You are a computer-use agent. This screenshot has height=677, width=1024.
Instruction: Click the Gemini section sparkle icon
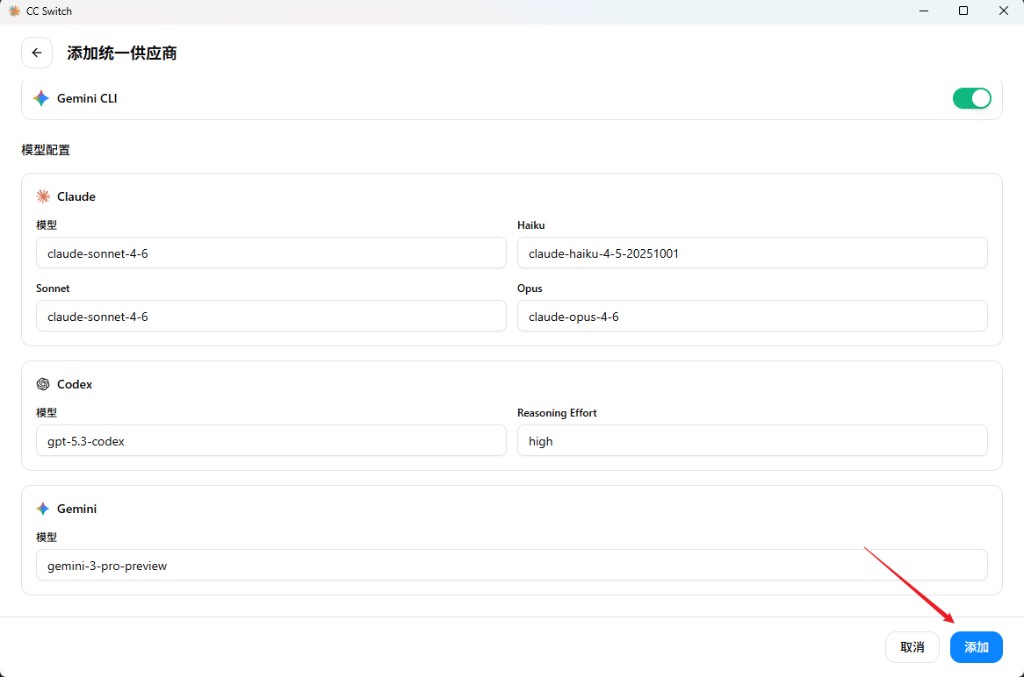tap(43, 509)
